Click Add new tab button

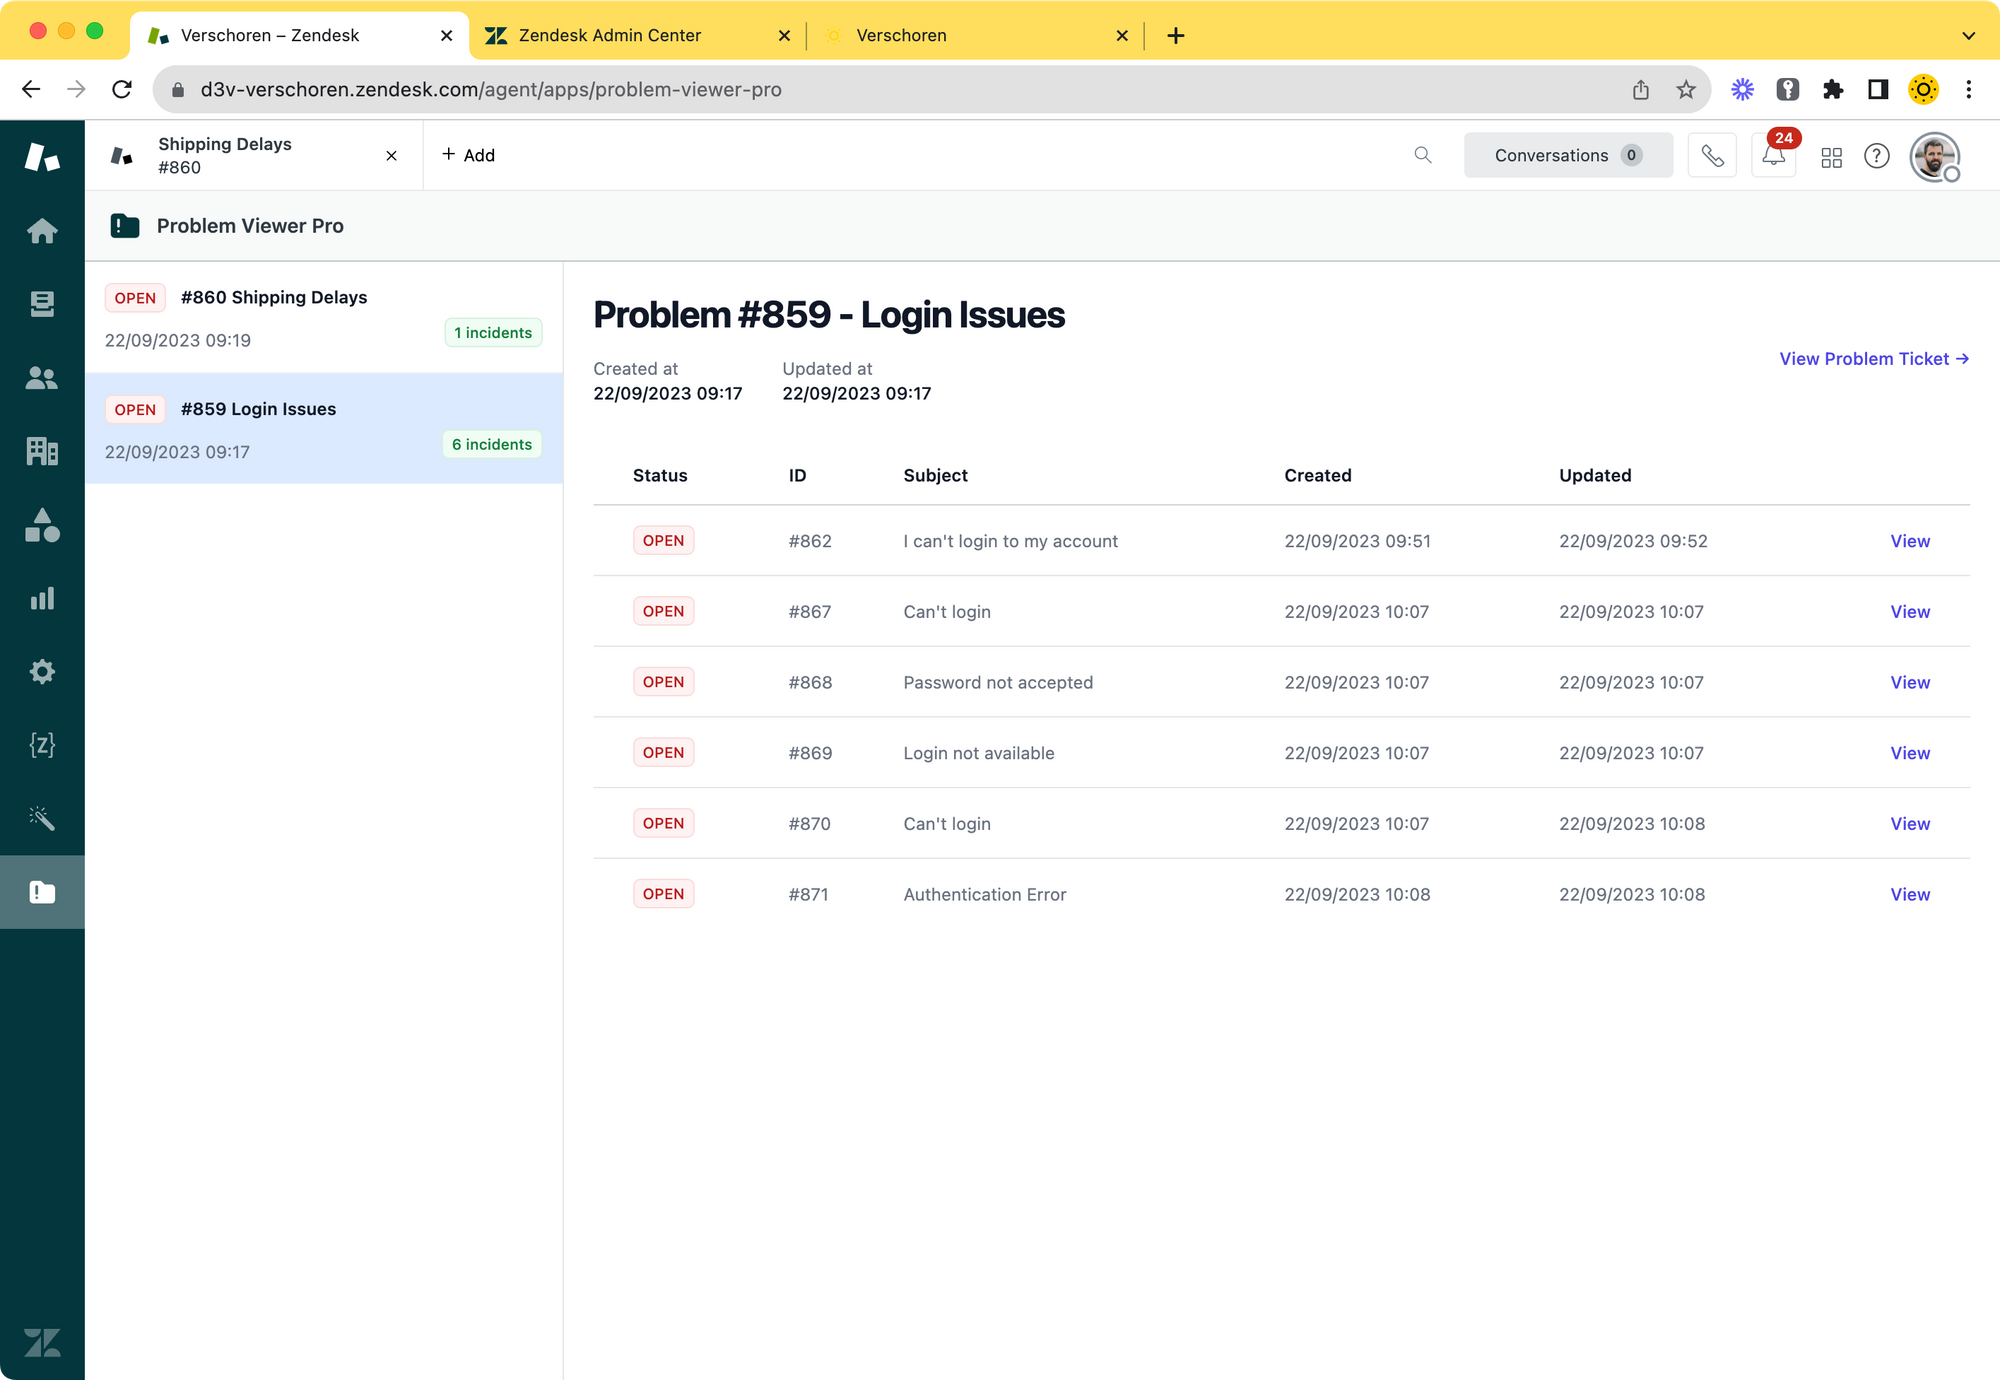click(468, 155)
